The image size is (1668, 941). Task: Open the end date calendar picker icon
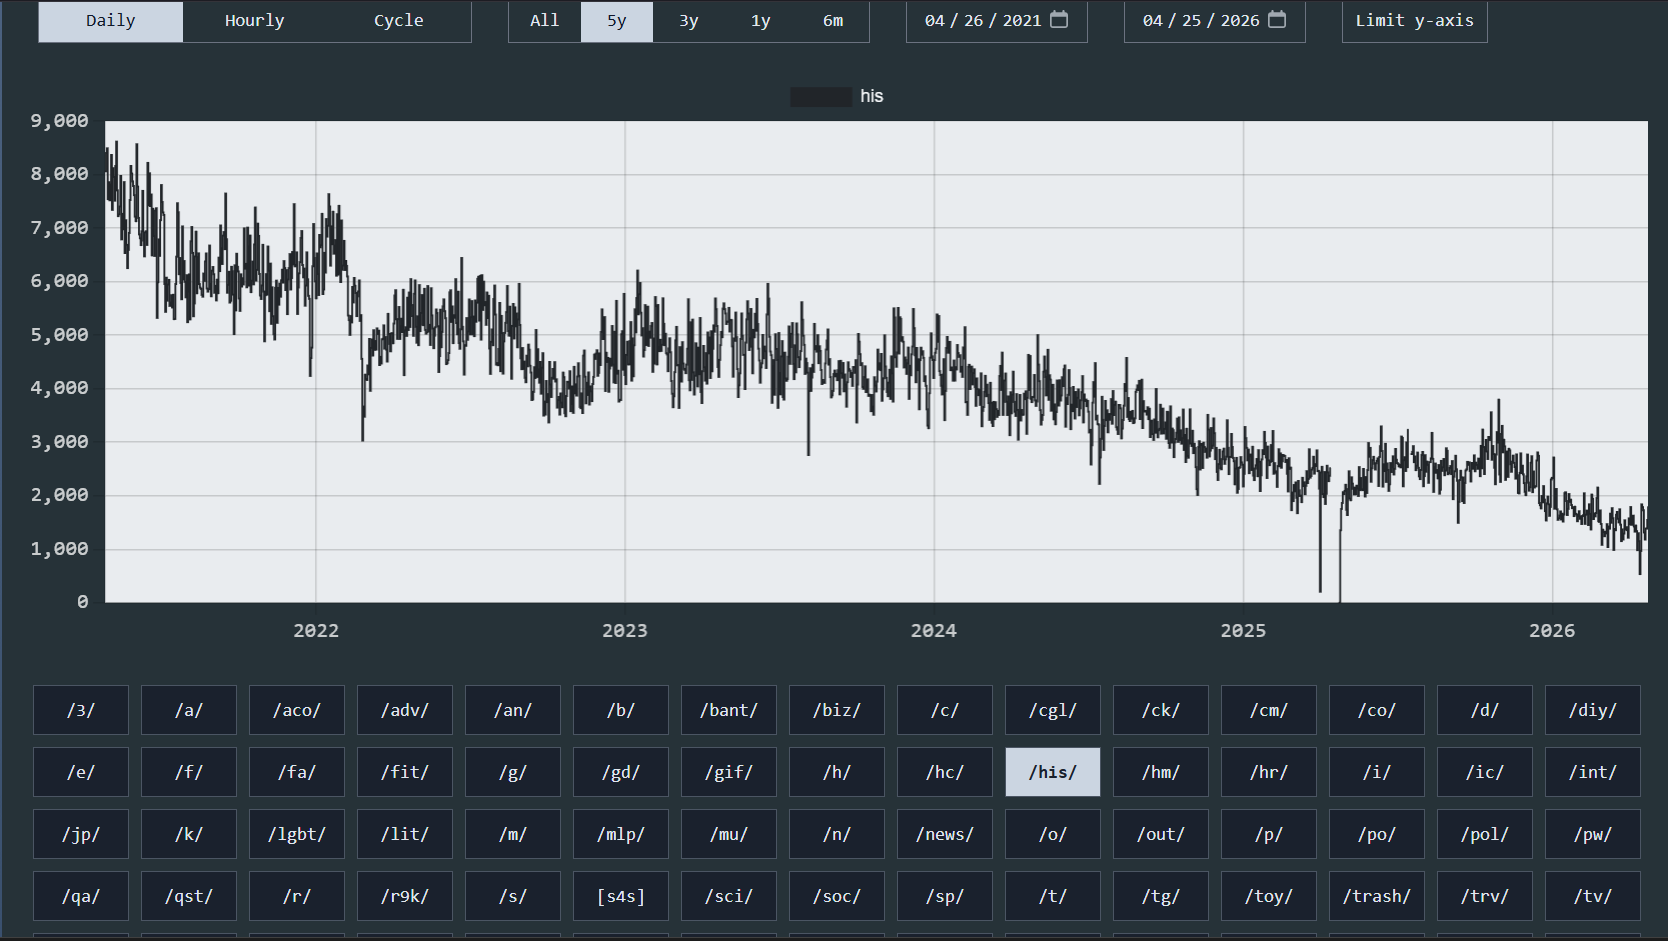1277,20
